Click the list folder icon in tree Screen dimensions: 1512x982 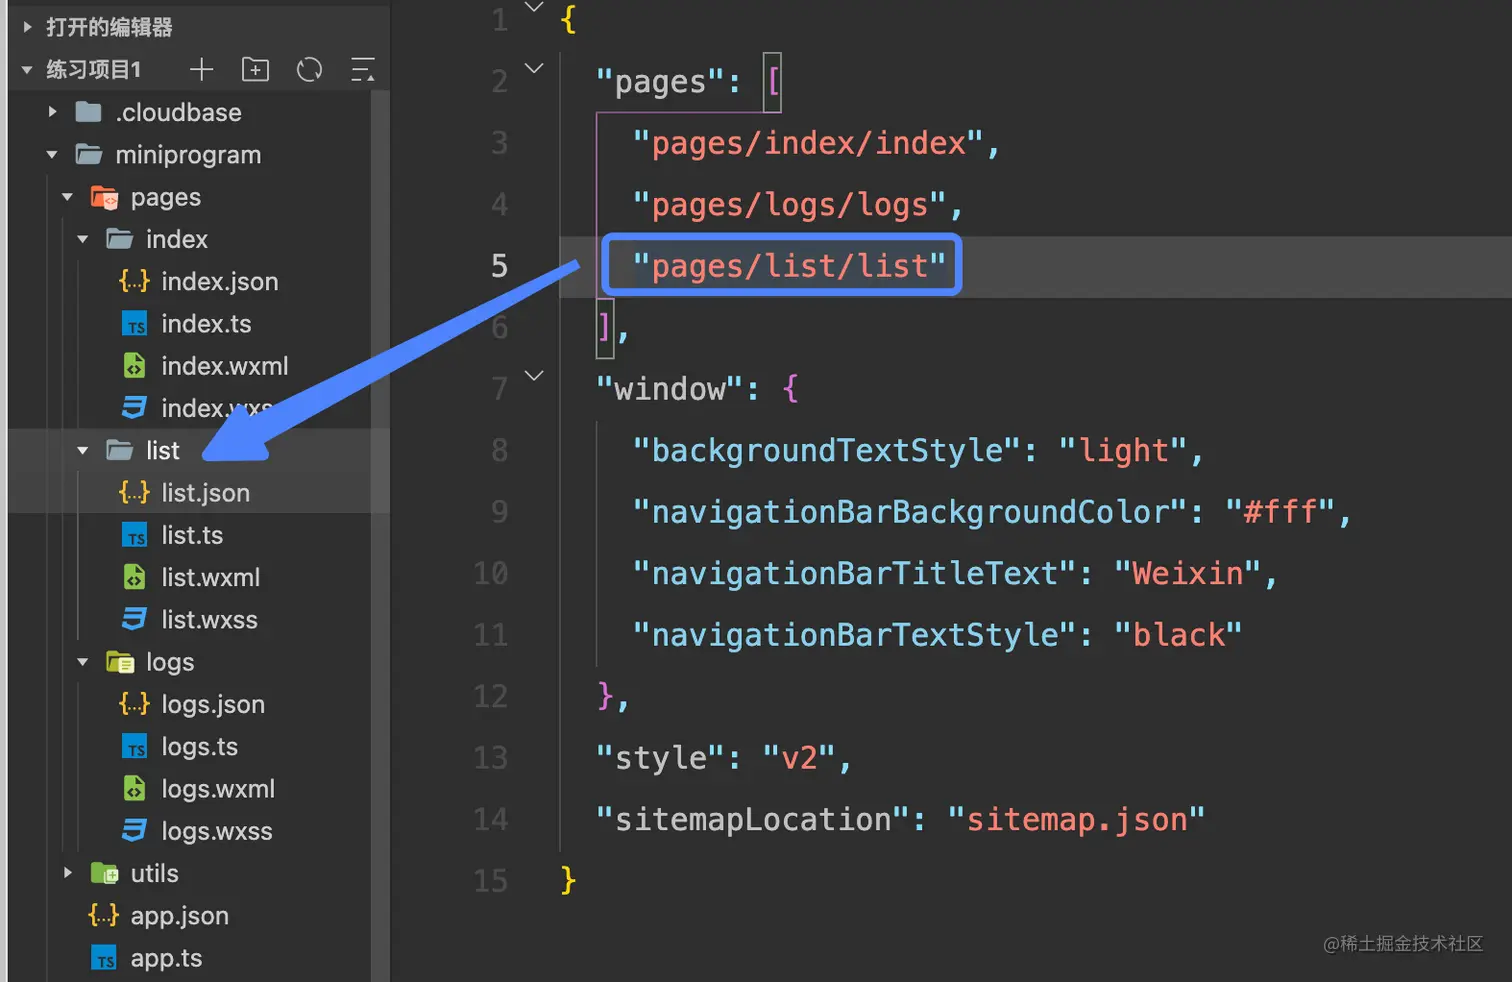(120, 450)
